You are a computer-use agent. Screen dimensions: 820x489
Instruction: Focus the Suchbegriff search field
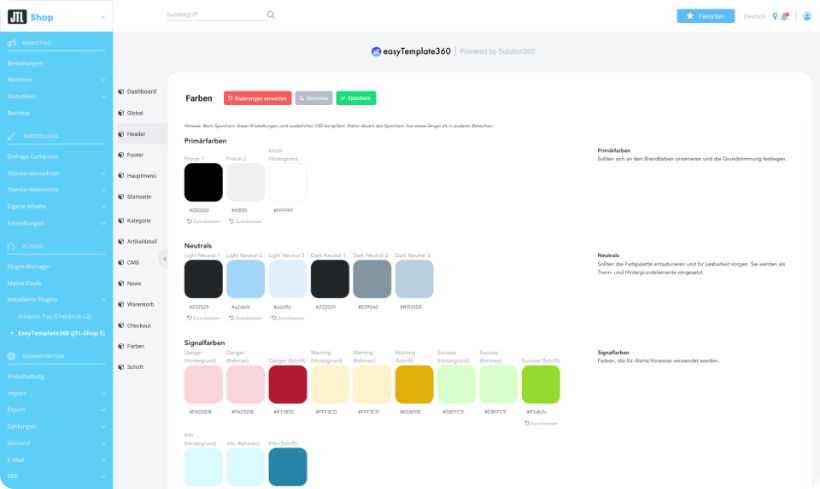tap(215, 15)
